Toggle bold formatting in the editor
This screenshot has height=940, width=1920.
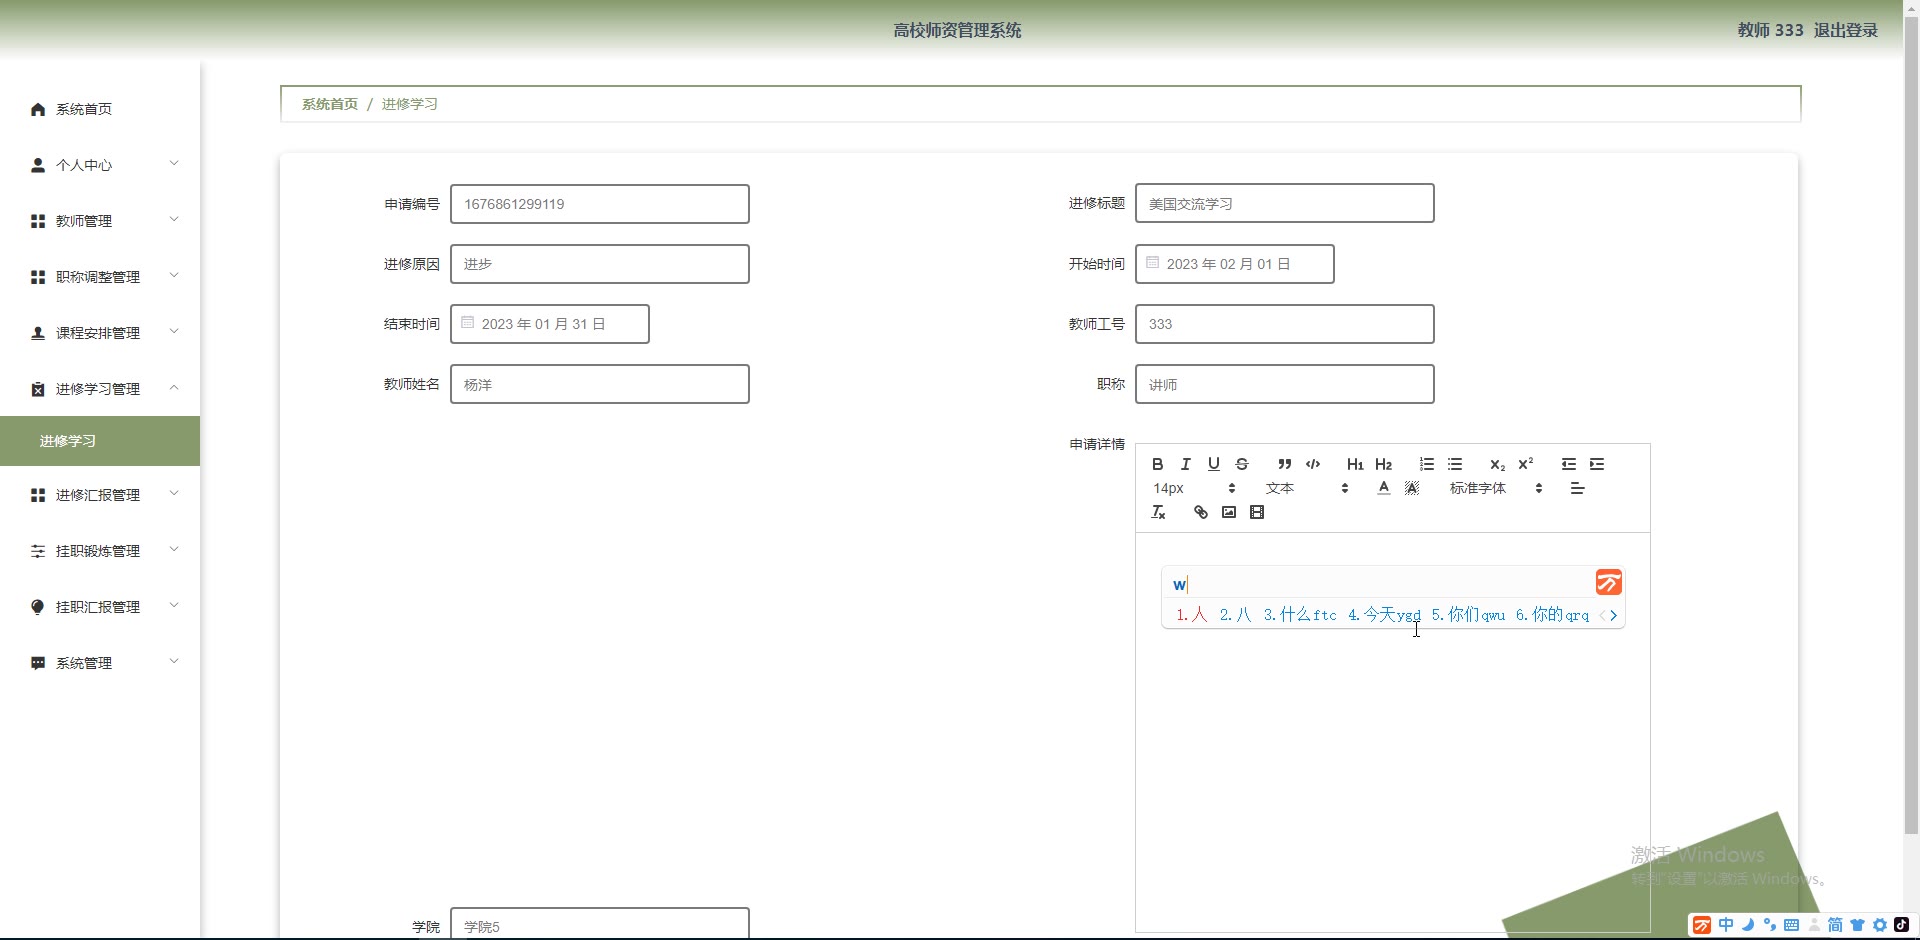click(1157, 464)
